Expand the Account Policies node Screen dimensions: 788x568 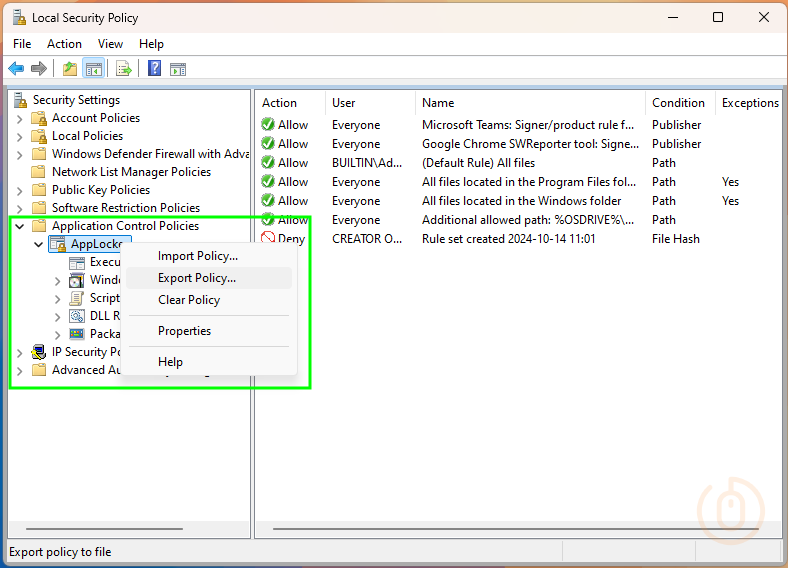coord(19,118)
